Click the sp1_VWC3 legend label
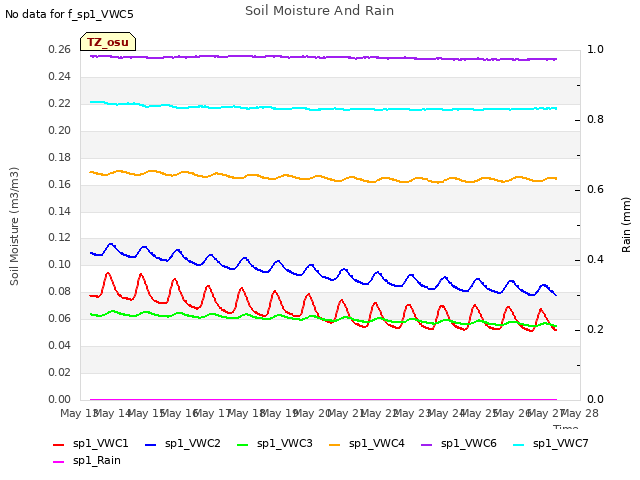Image resolution: width=640 pixels, height=480 pixels. [284, 443]
